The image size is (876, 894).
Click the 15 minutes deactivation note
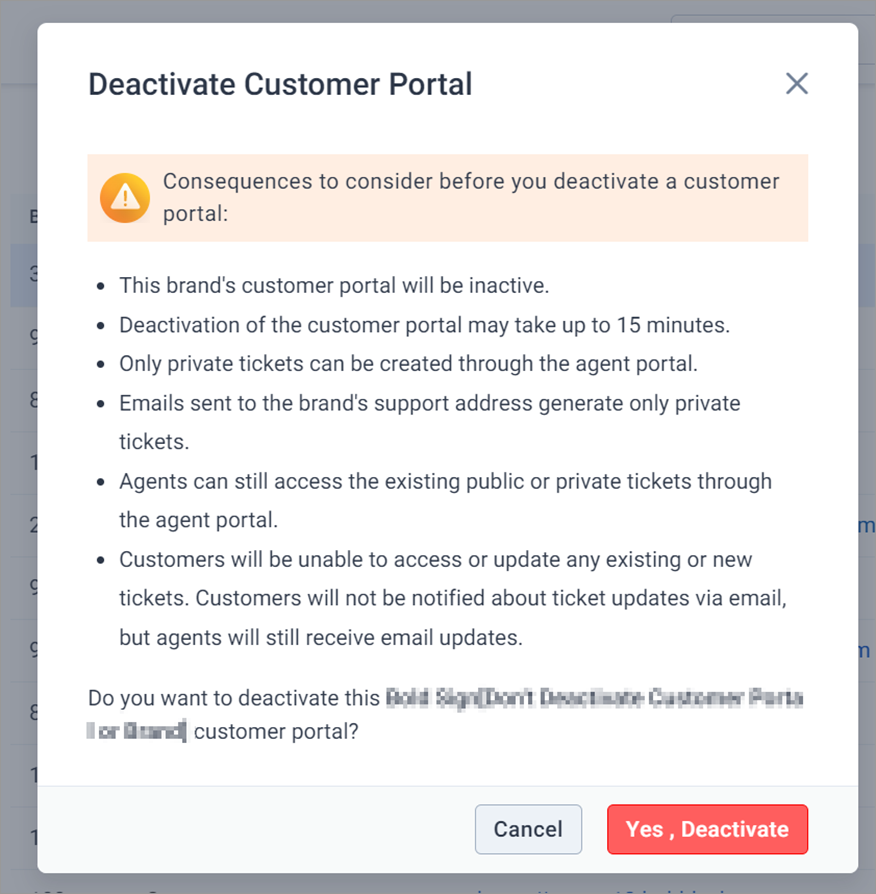[x=424, y=324]
